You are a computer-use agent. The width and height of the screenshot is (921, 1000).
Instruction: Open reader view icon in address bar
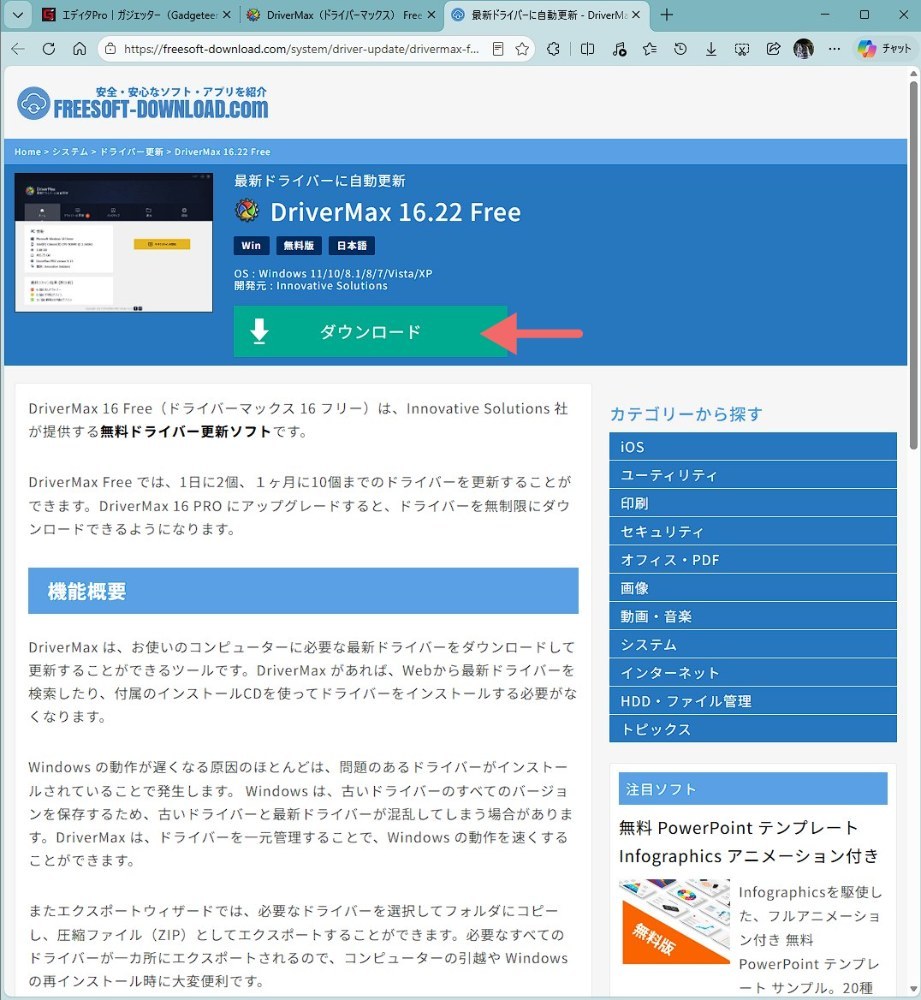pyautogui.click(x=498, y=49)
